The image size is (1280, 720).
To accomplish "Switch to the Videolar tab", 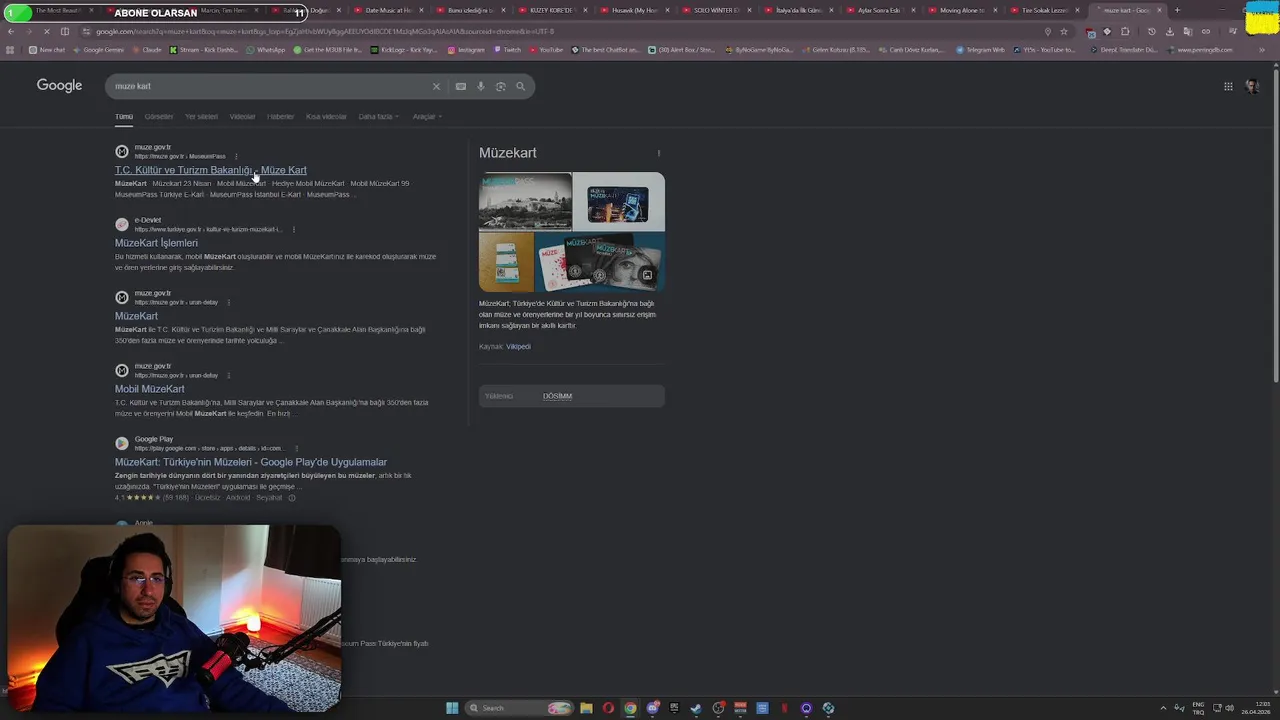I will tap(243, 117).
